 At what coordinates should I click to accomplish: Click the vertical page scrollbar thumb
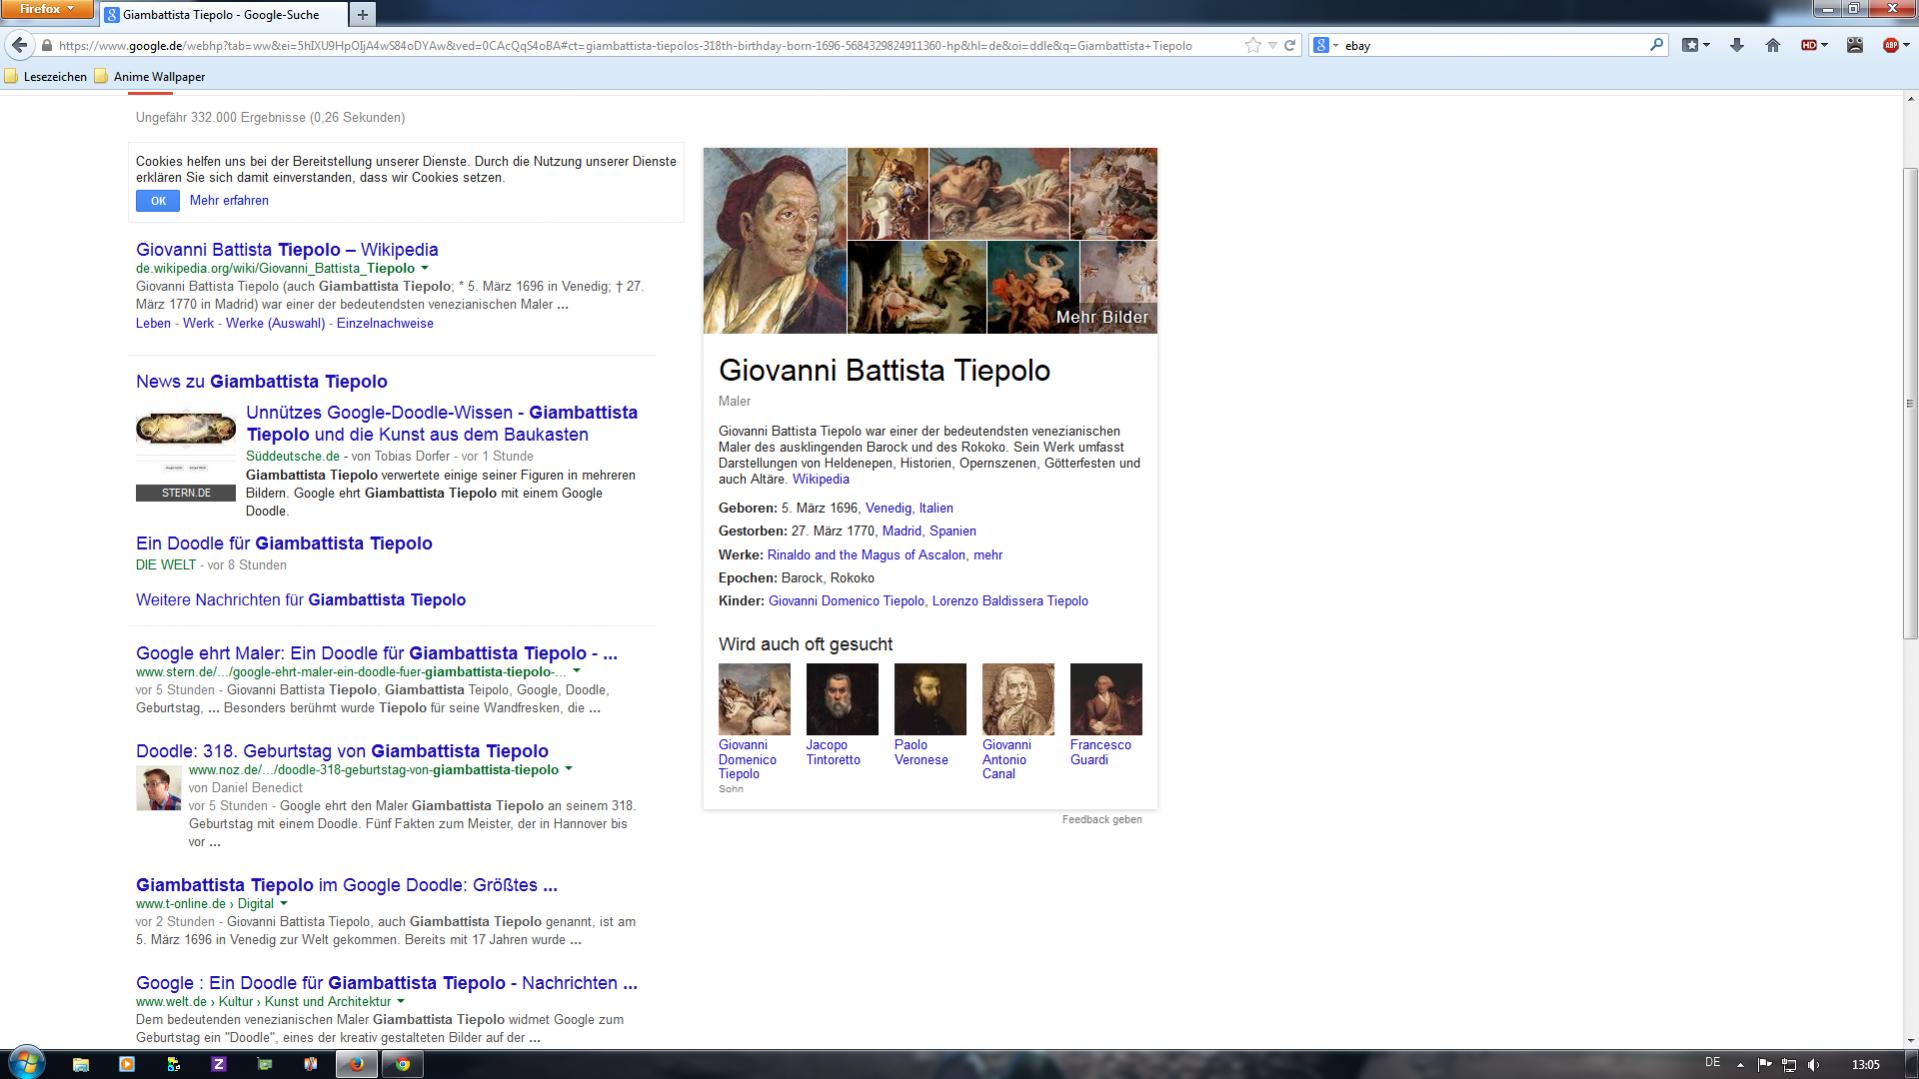point(1910,404)
